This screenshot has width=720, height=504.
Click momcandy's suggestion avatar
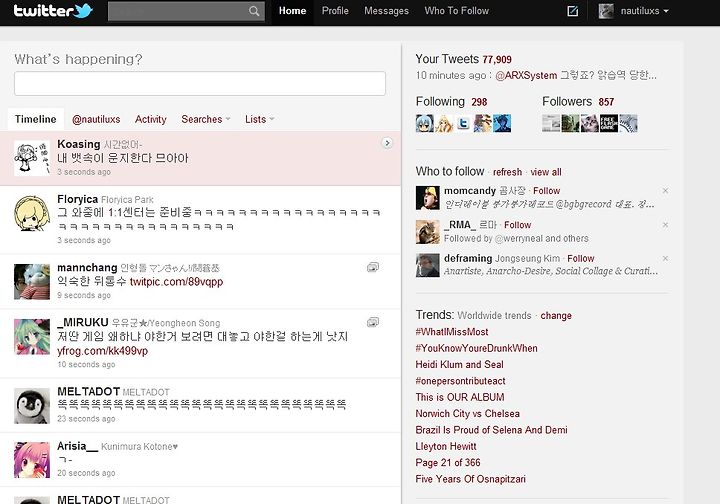point(428,198)
